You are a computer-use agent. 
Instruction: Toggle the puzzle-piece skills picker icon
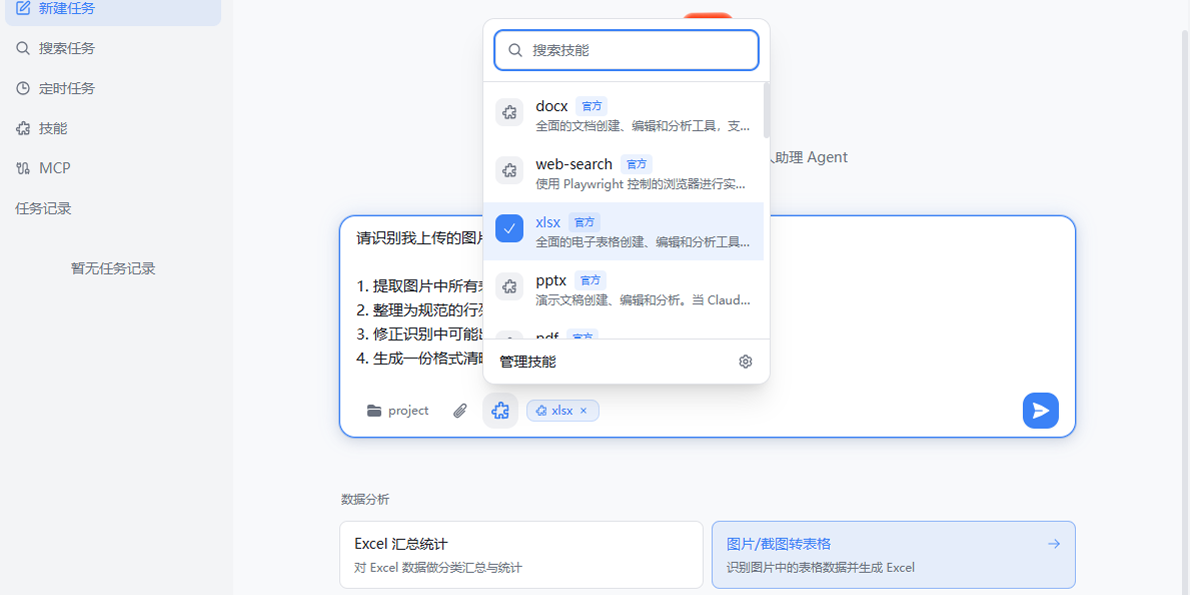(x=500, y=411)
